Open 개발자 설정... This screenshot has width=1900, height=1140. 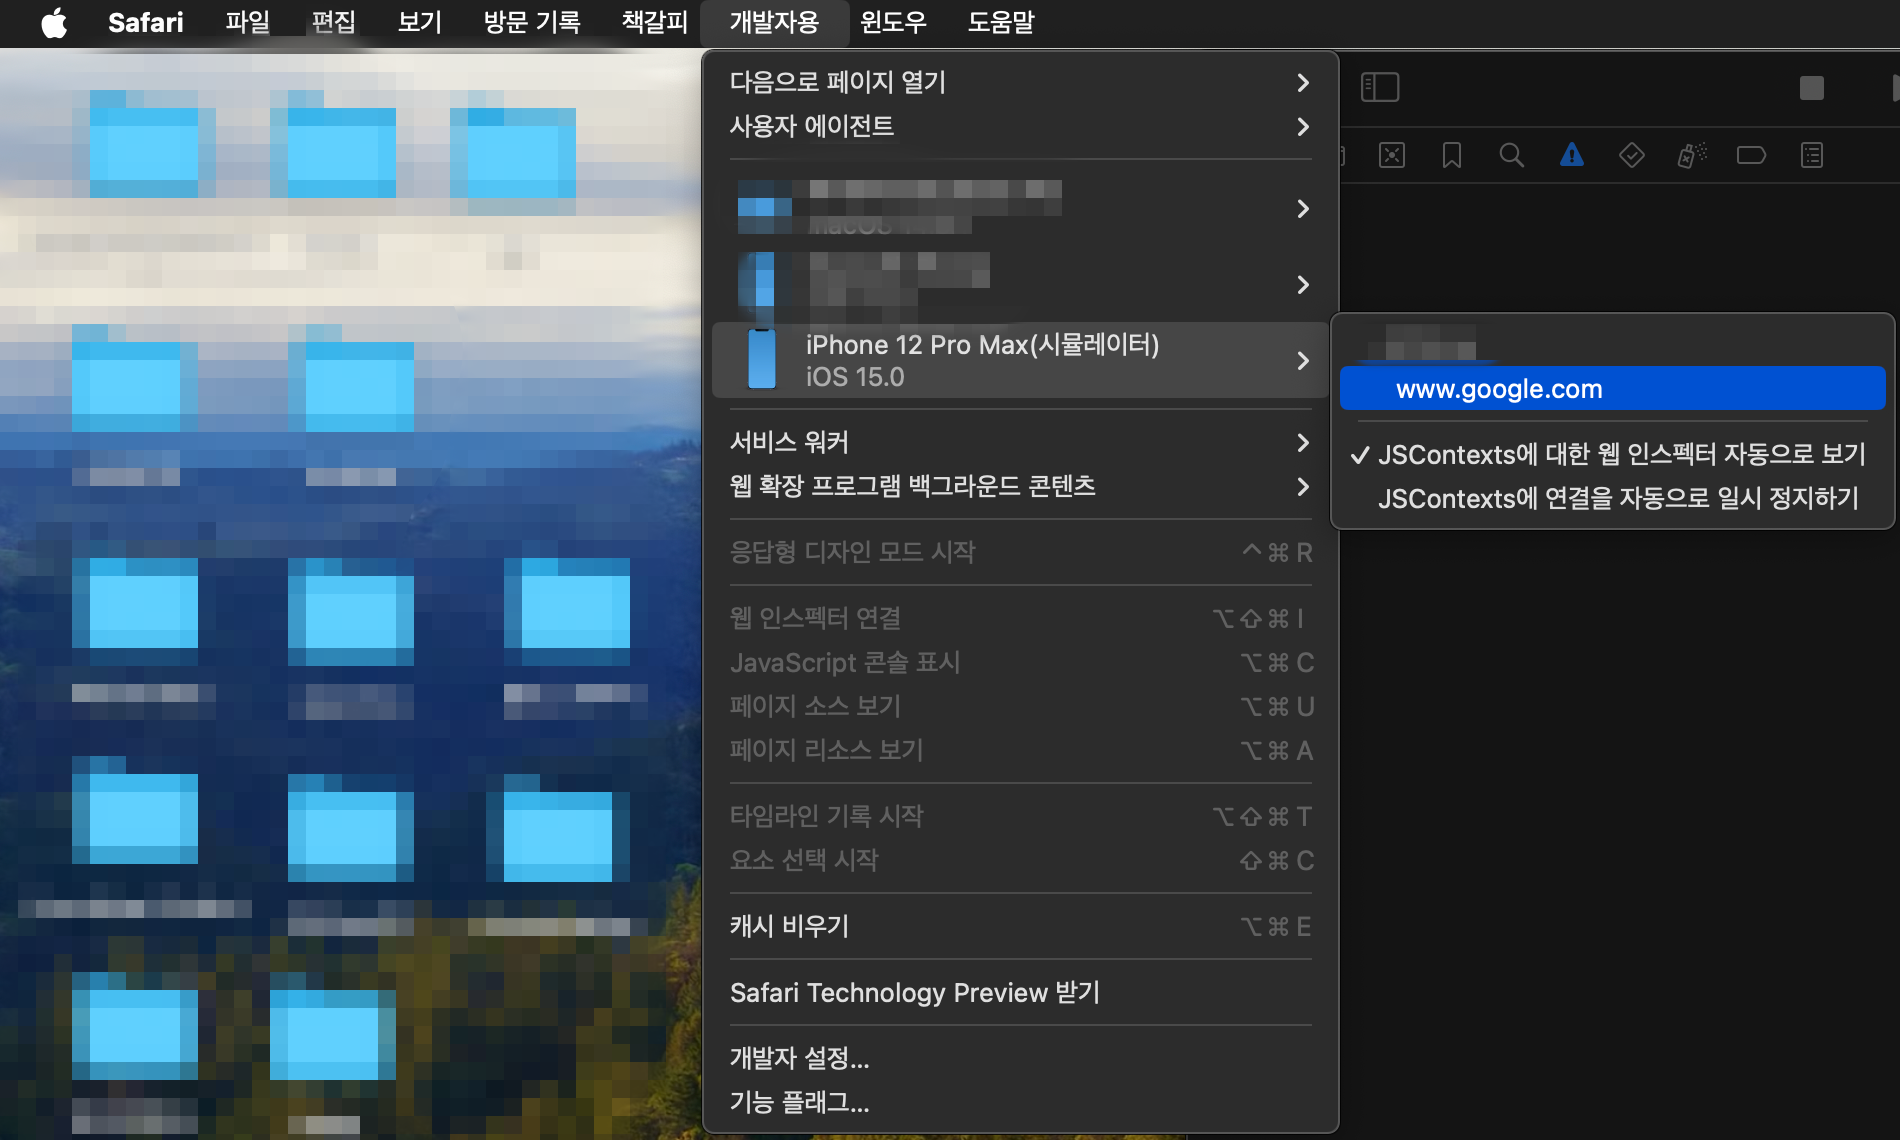tap(1020, 1058)
